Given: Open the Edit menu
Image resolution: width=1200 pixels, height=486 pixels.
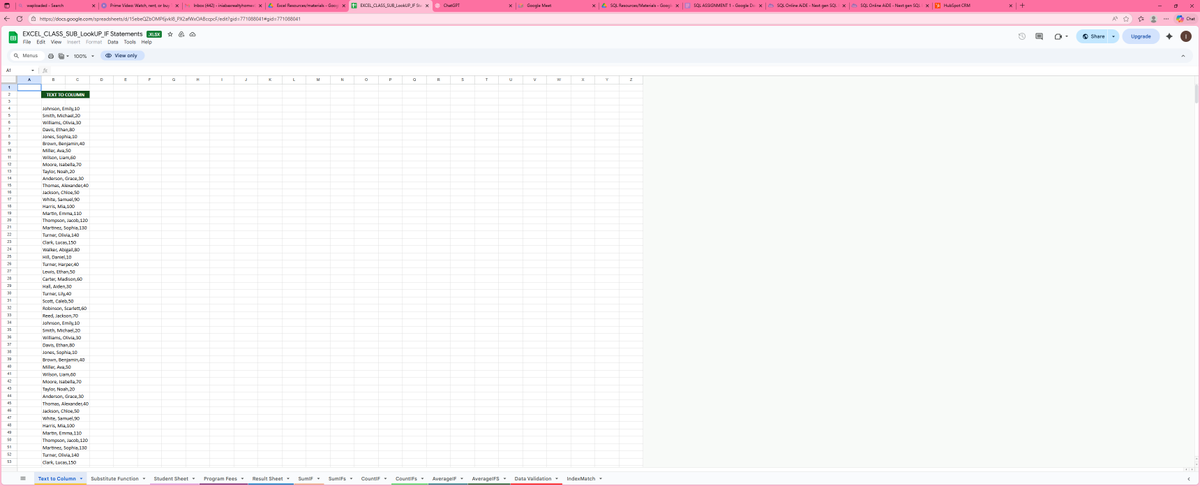Looking at the screenshot, I should pyautogui.click(x=41, y=42).
